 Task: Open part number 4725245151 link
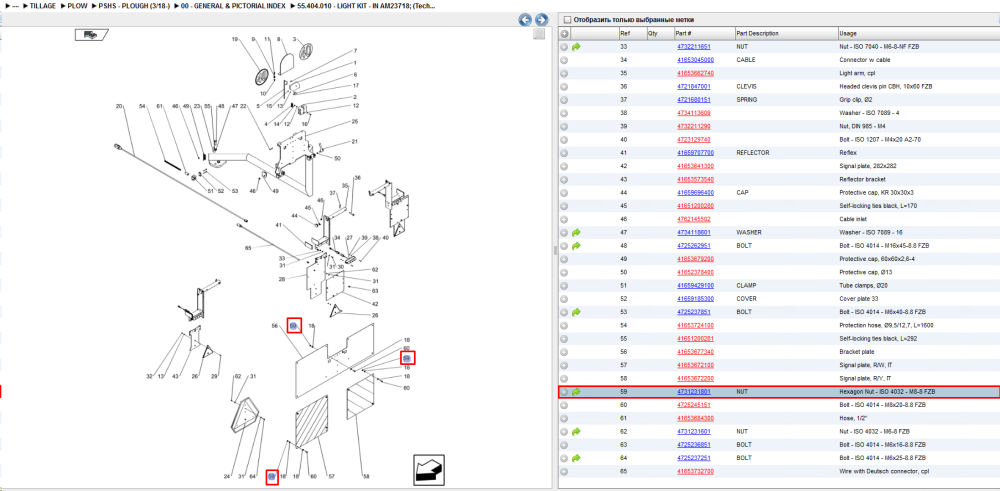click(x=693, y=405)
